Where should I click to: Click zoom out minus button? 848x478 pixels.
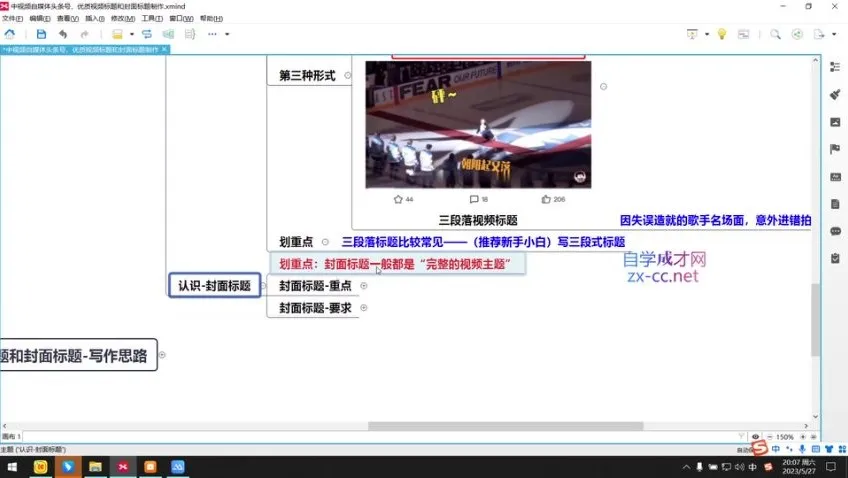(770, 436)
